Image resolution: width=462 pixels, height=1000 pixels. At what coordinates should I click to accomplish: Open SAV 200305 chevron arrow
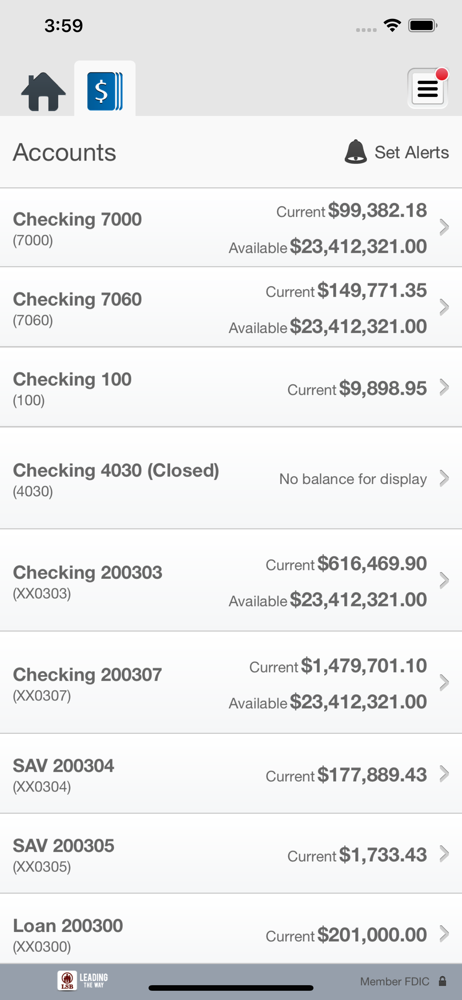click(444, 854)
